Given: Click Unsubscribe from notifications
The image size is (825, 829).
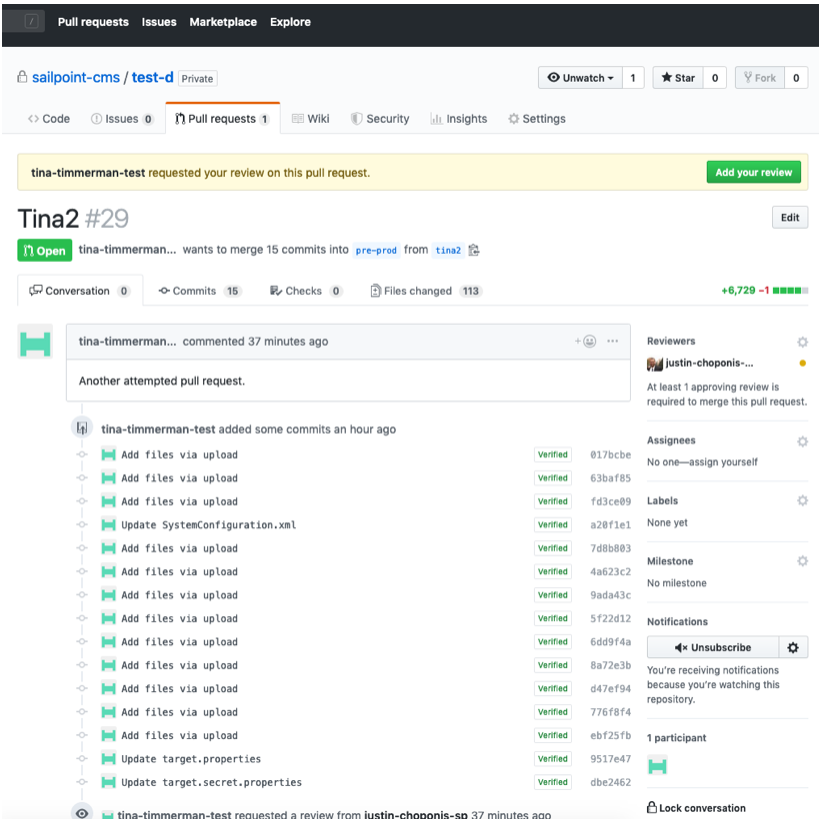Looking at the screenshot, I should click(712, 647).
